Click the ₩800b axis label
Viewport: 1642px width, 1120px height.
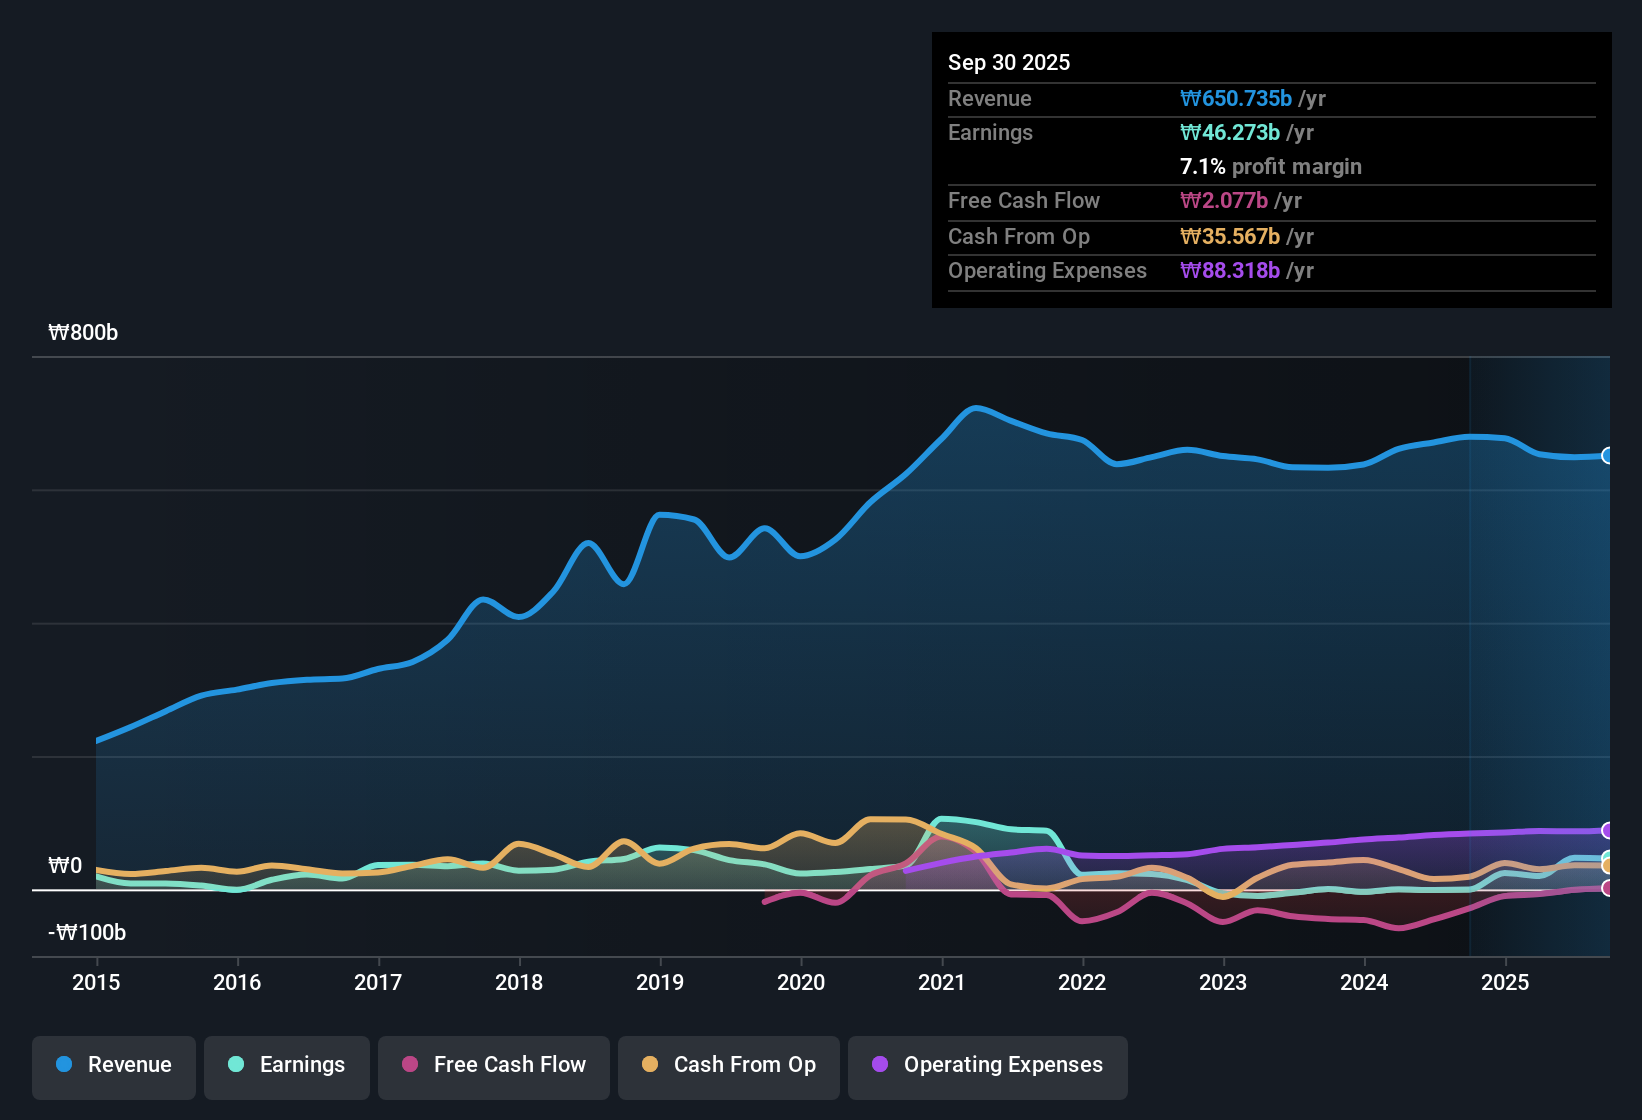pyautogui.click(x=83, y=332)
